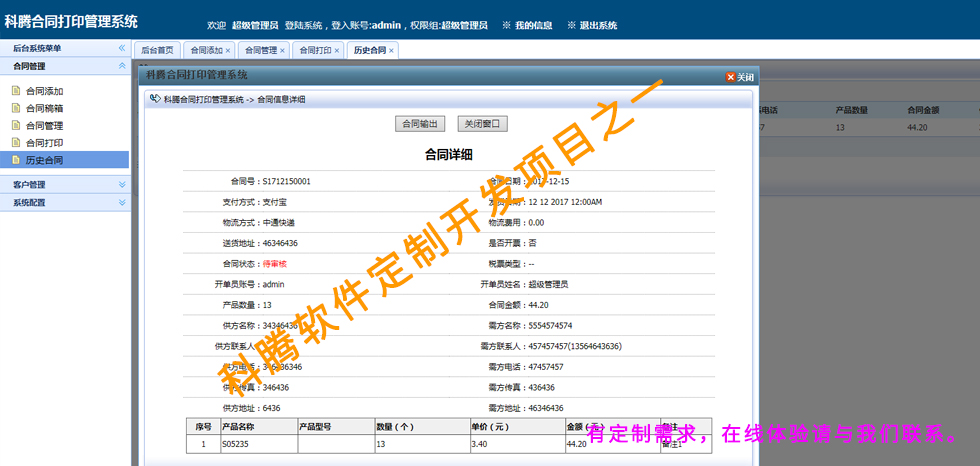
Task: Click the 历史合同 page icon in sidebar
Action: pos(16,160)
